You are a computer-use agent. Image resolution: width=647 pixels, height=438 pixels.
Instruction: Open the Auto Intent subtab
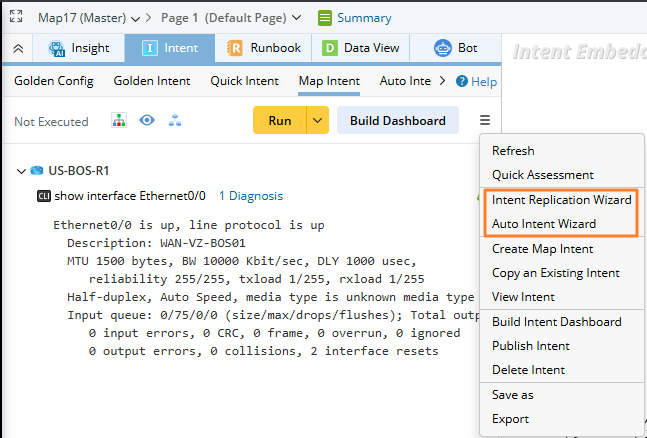coord(405,81)
